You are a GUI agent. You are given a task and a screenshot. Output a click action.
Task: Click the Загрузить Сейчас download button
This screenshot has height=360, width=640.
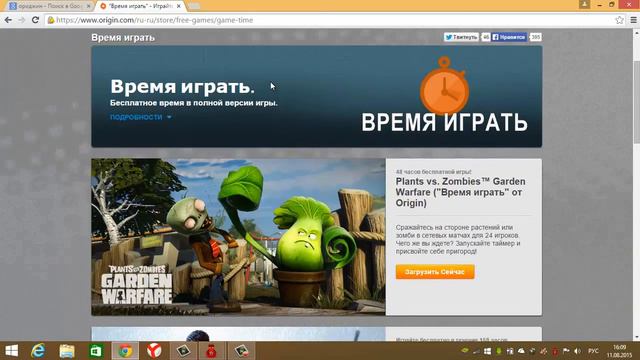tap(435, 272)
